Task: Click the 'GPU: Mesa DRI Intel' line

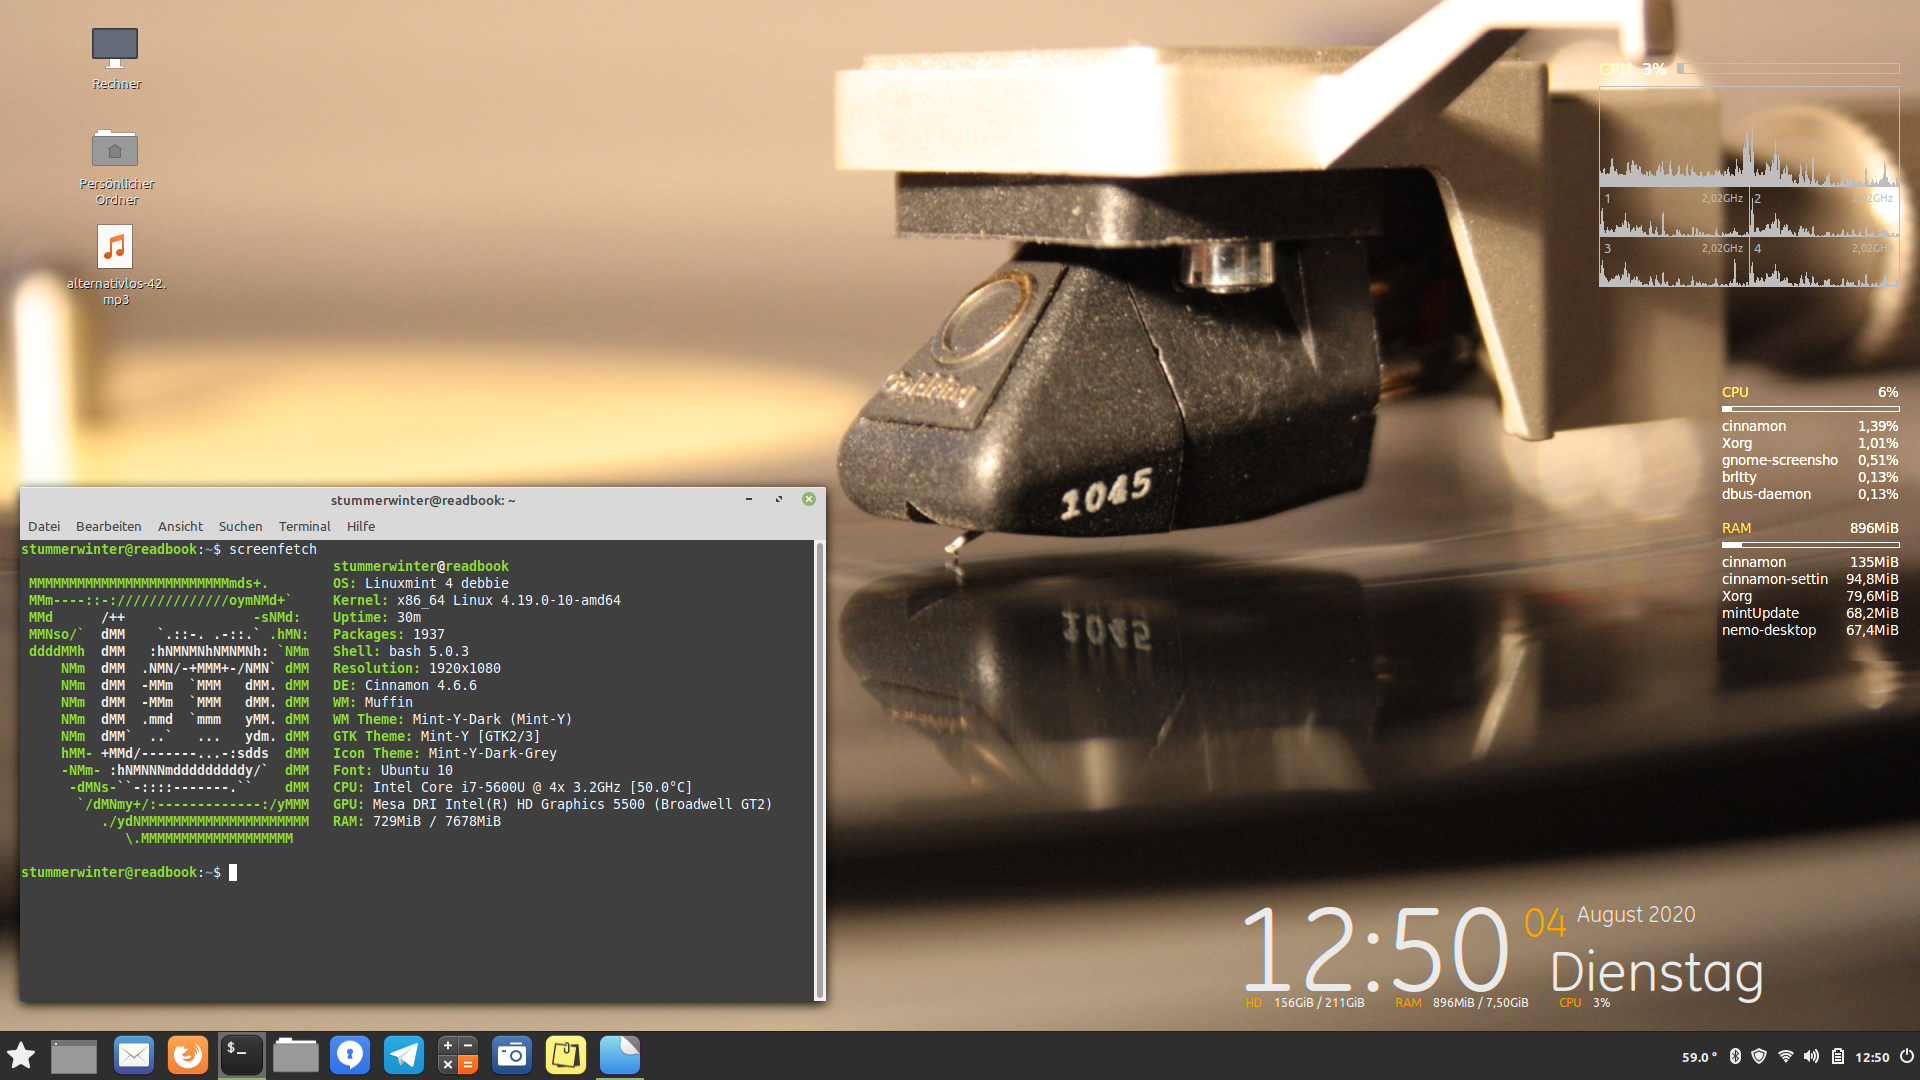Action: click(x=553, y=804)
